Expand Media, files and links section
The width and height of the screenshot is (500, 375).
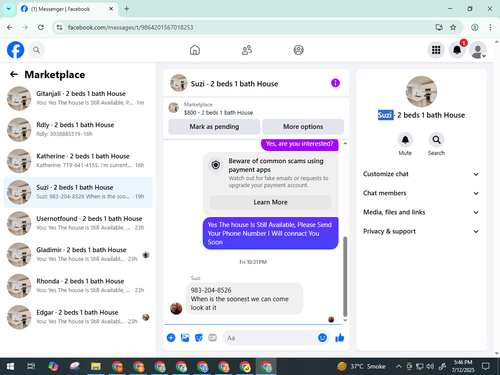421,212
